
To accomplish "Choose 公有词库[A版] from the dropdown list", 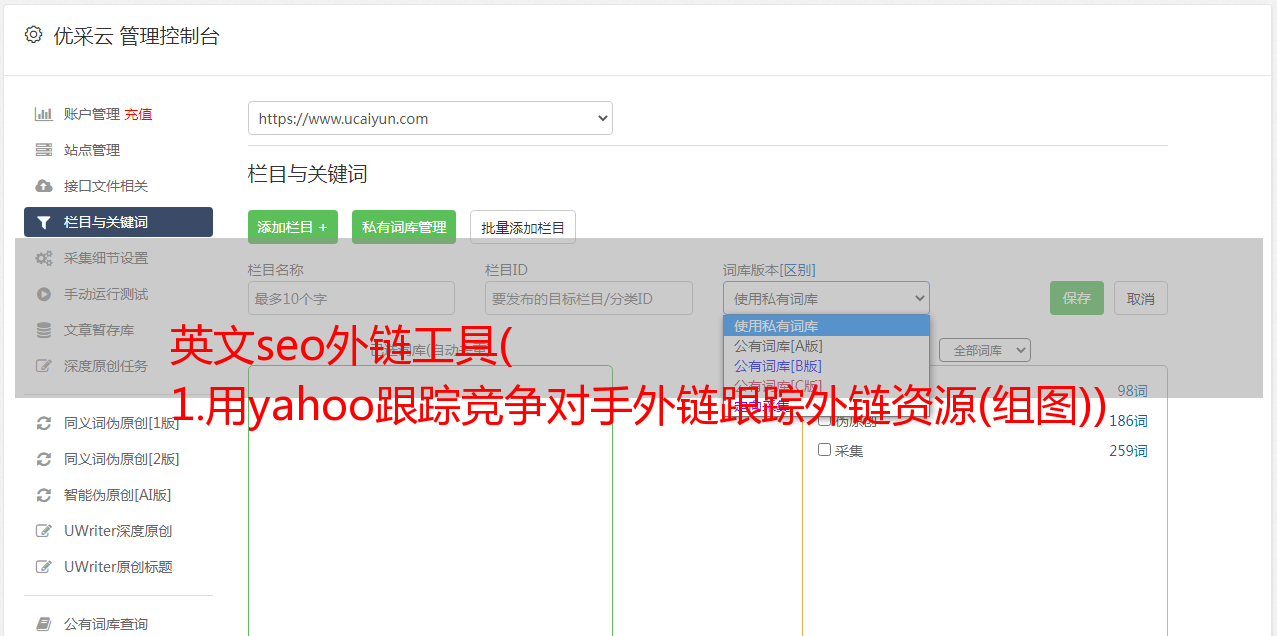I will click(x=826, y=346).
